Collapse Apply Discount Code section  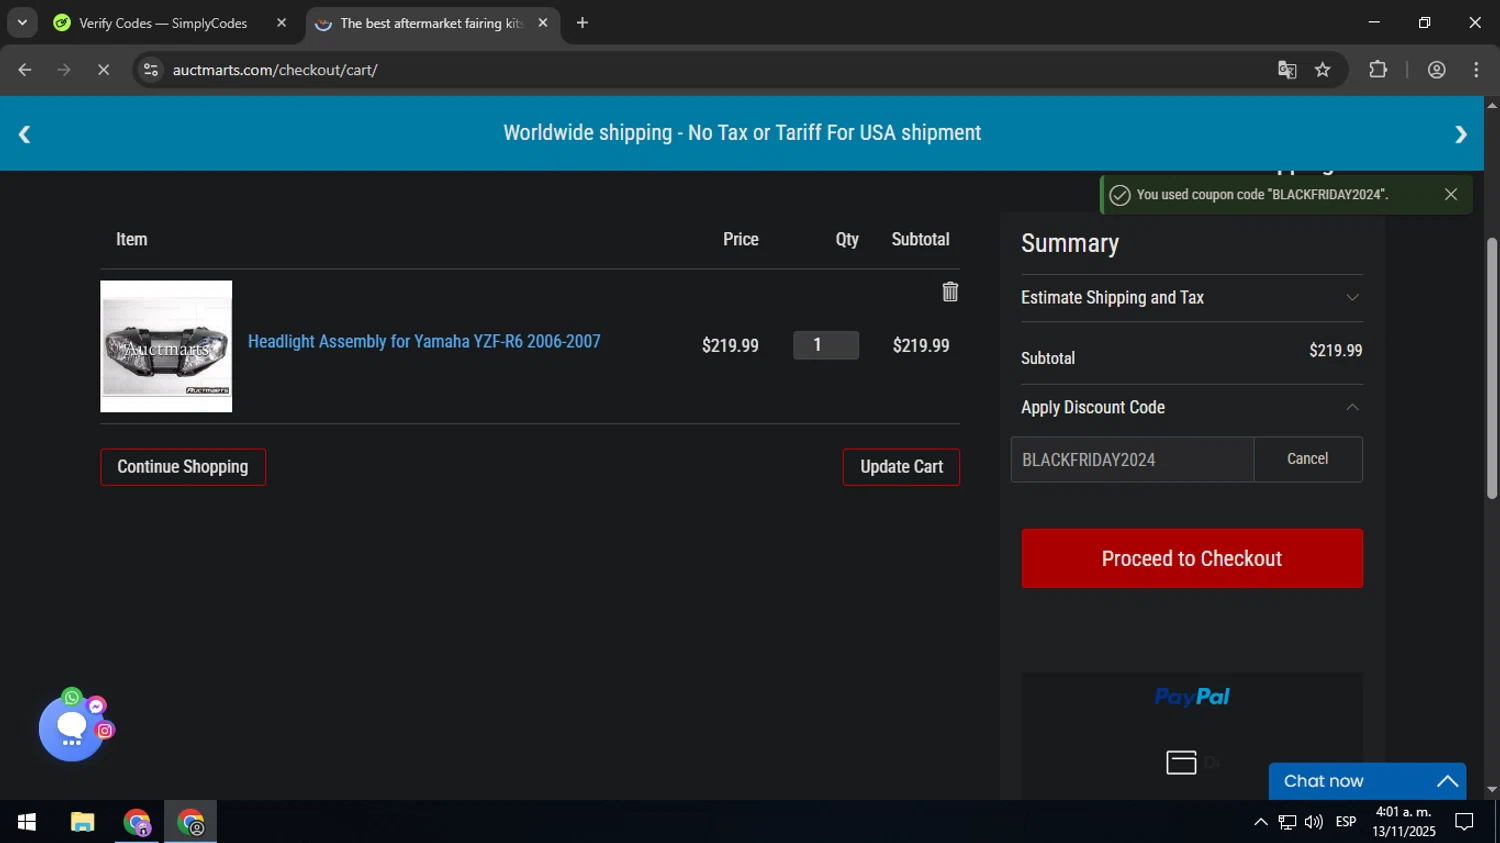pos(1191,408)
